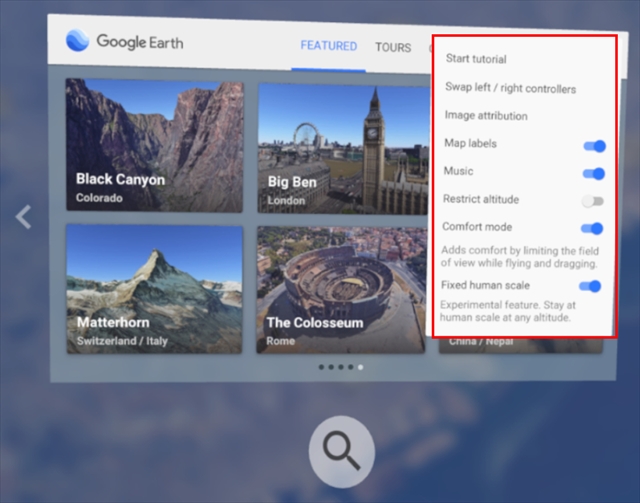This screenshot has width=640, height=503.
Task: Select the last highlighted page dot
Action: 361,367
